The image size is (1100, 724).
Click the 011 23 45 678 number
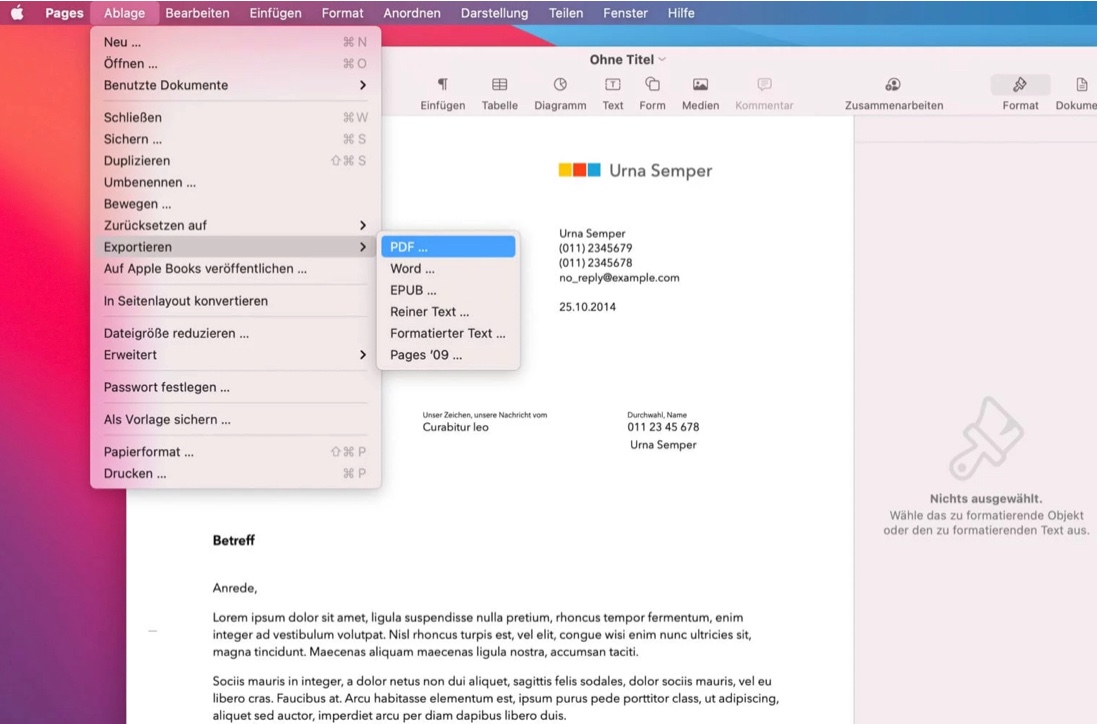[663, 427]
